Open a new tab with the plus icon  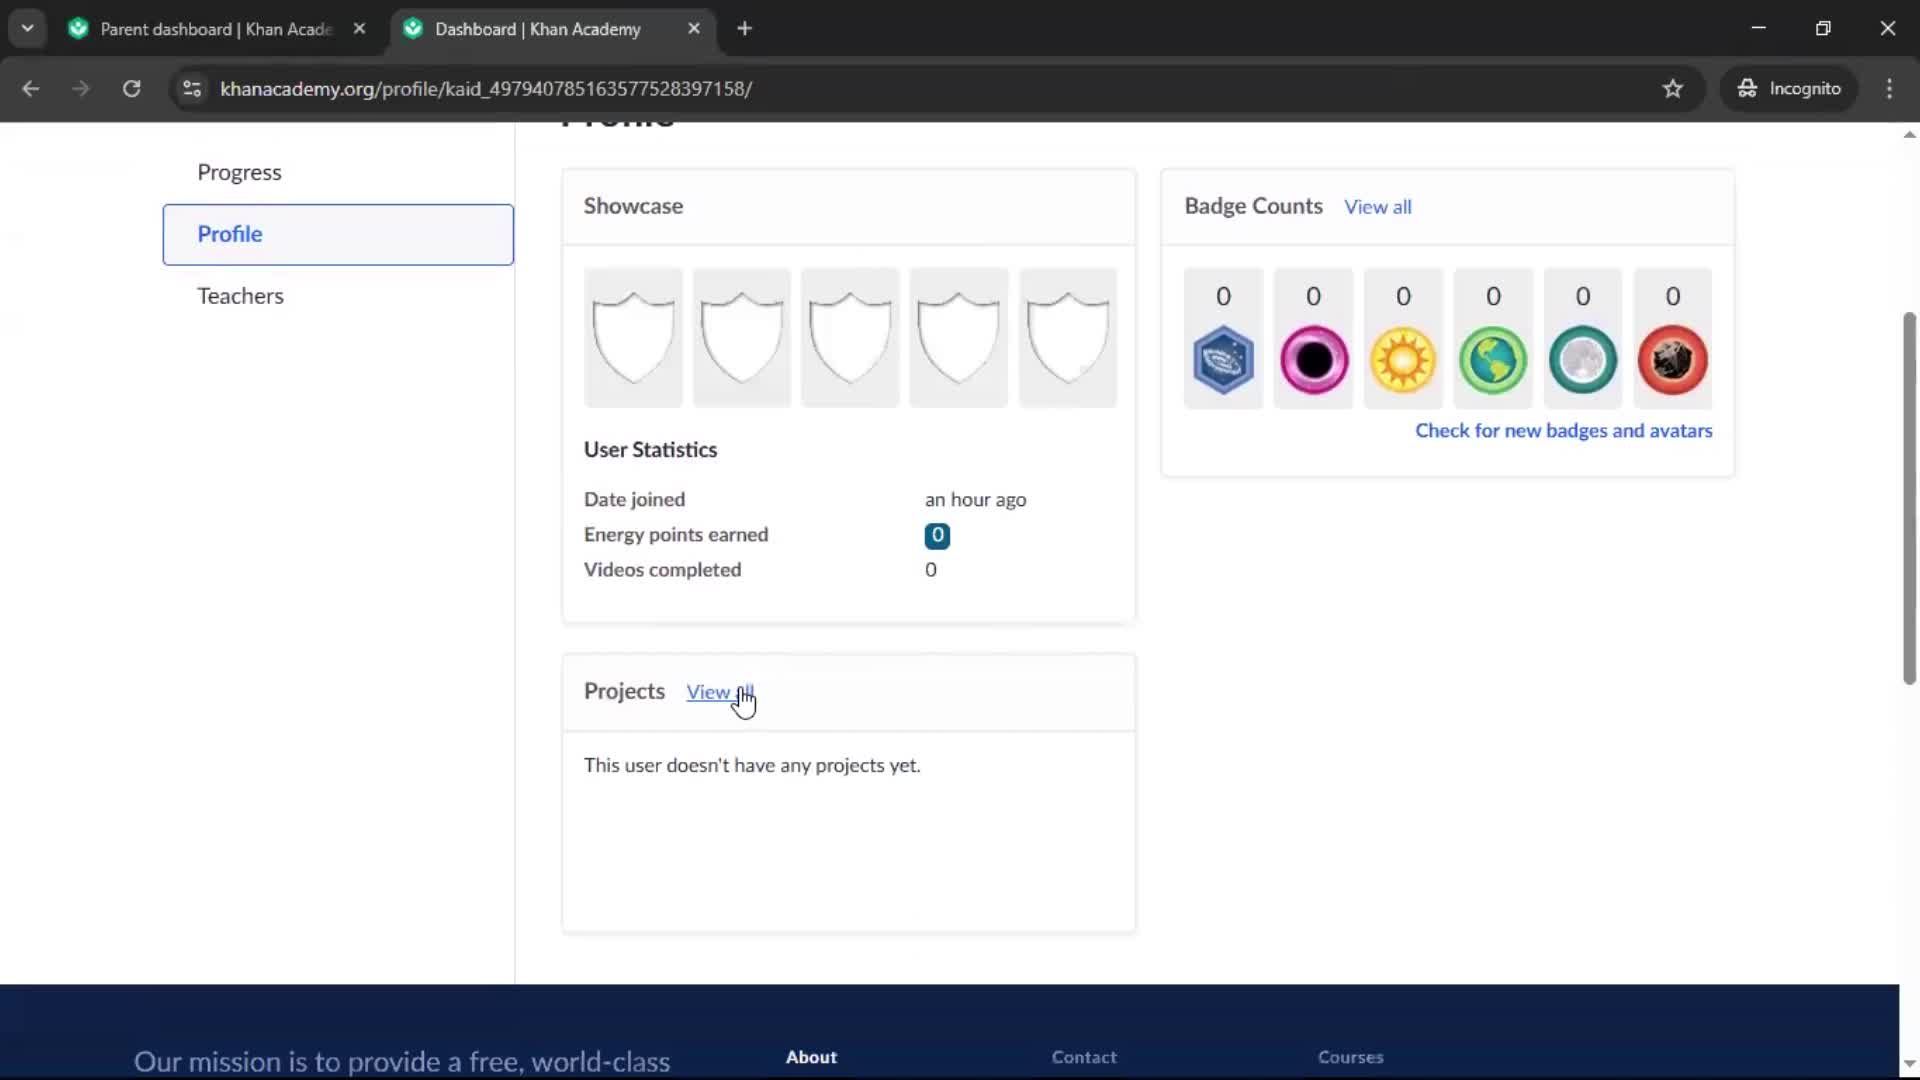point(744,29)
